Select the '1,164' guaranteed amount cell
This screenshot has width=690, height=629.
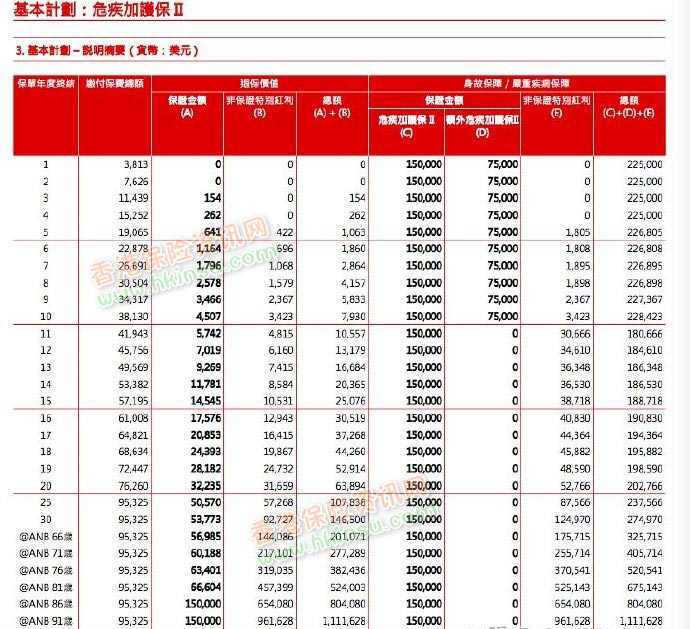pos(209,249)
